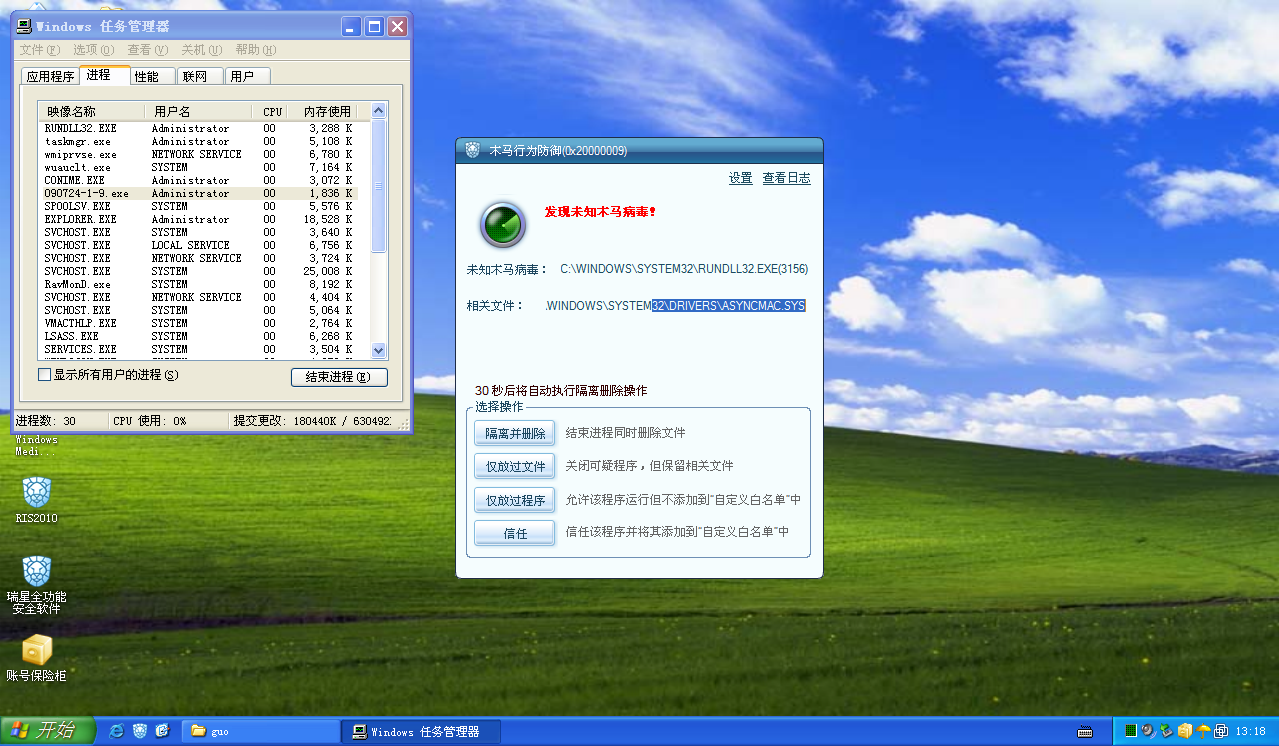This screenshot has height=746, width=1279.
Task: Select the EXPLORER.EXE process row
Action: point(200,219)
